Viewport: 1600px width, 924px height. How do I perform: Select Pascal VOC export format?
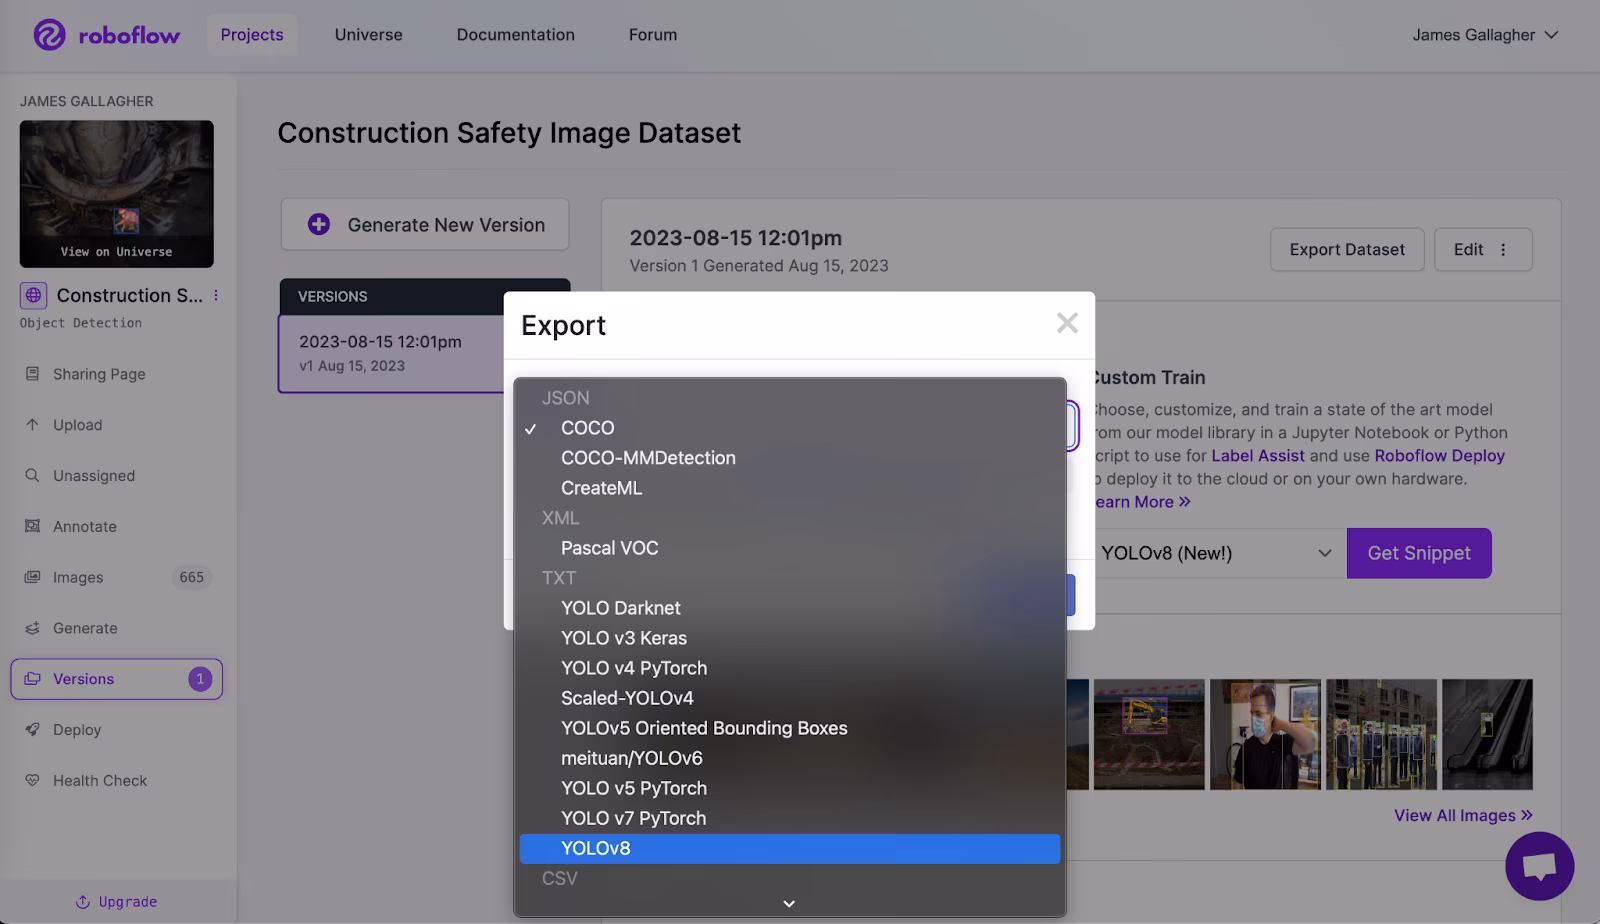coord(790,548)
